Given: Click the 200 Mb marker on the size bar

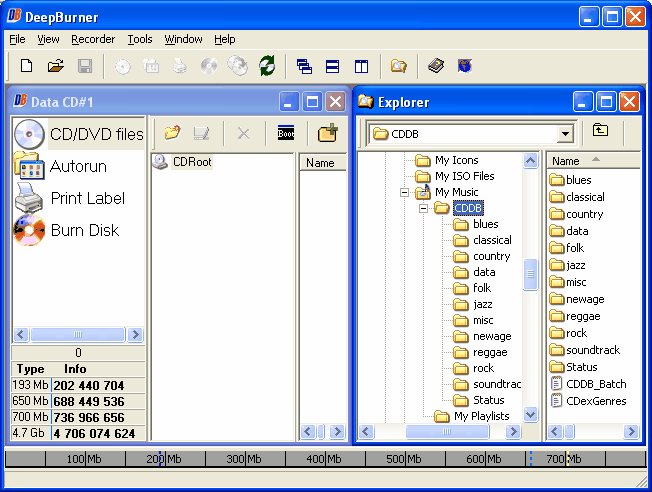Looking at the screenshot, I should [x=163, y=459].
